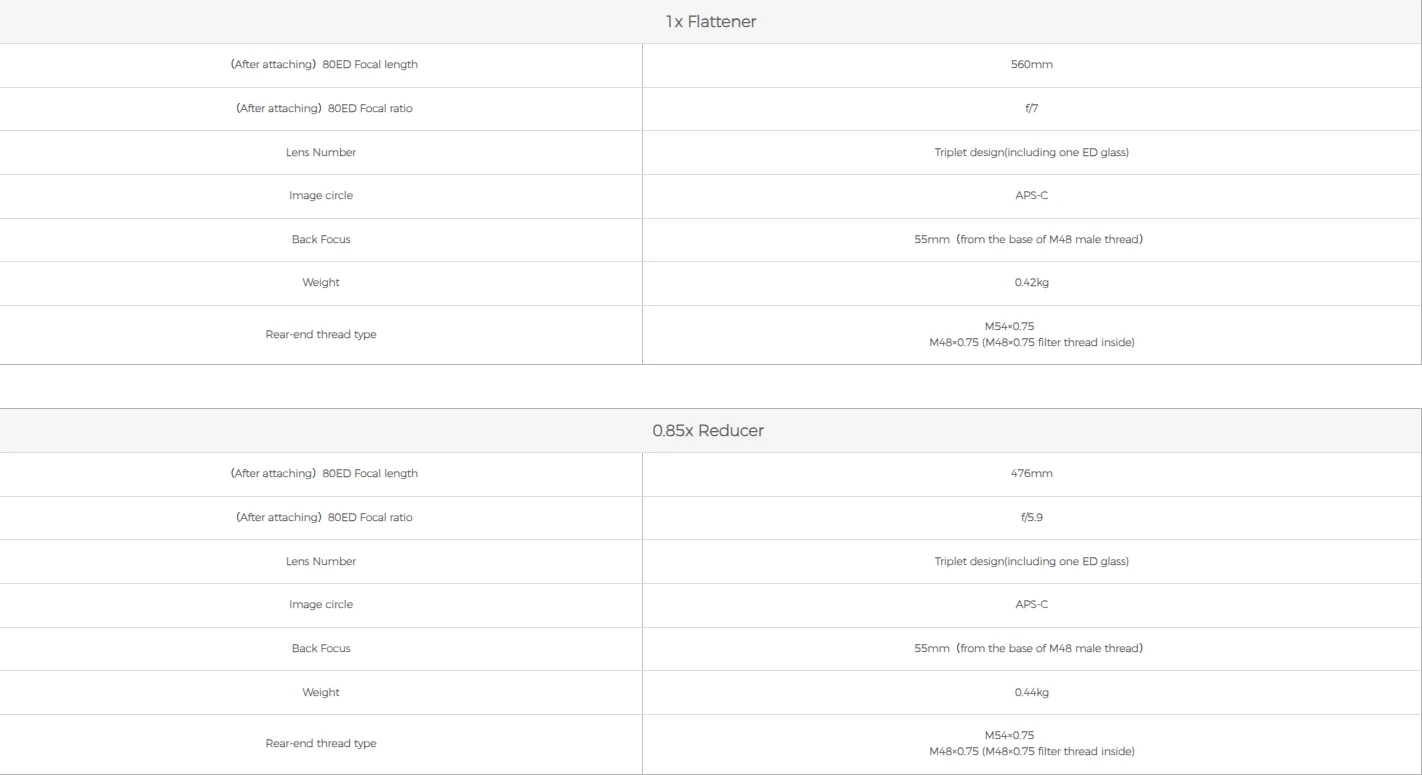The image size is (1422, 775).
Task: Click M48×0.75 filter thread text in Flattener table
Action: coord(1031,343)
